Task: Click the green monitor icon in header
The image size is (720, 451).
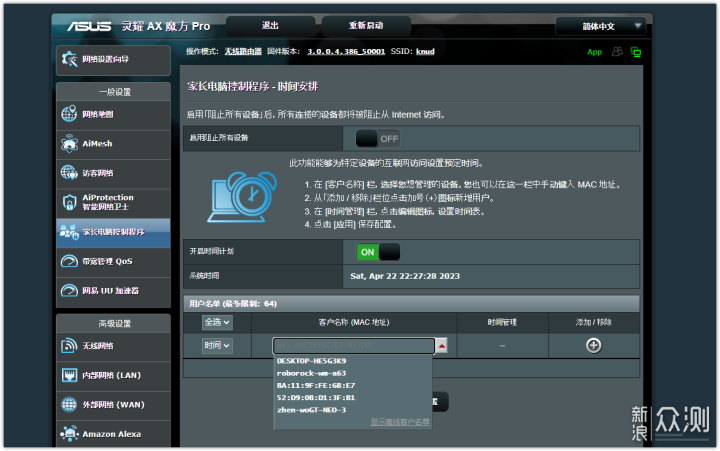Action: pyautogui.click(x=636, y=52)
